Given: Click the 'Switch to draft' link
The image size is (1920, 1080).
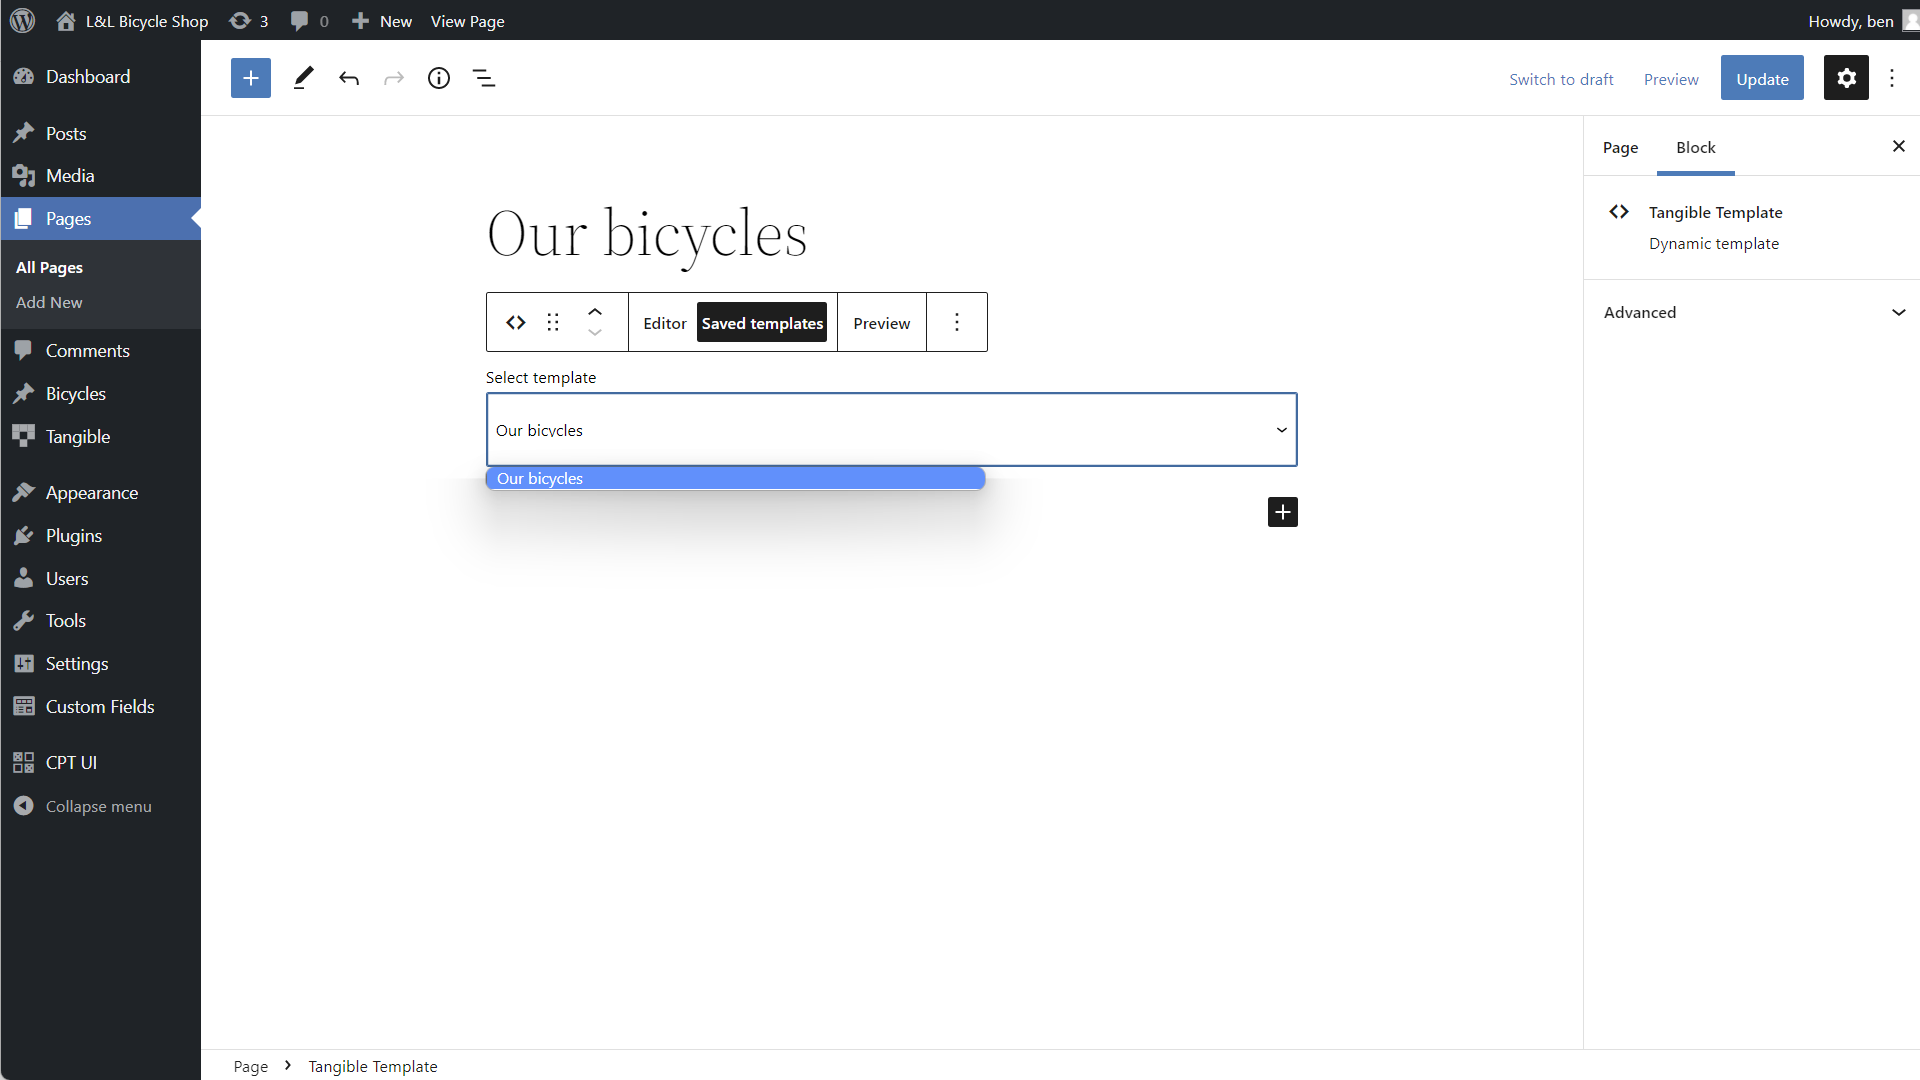Looking at the screenshot, I should click(1561, 79).
